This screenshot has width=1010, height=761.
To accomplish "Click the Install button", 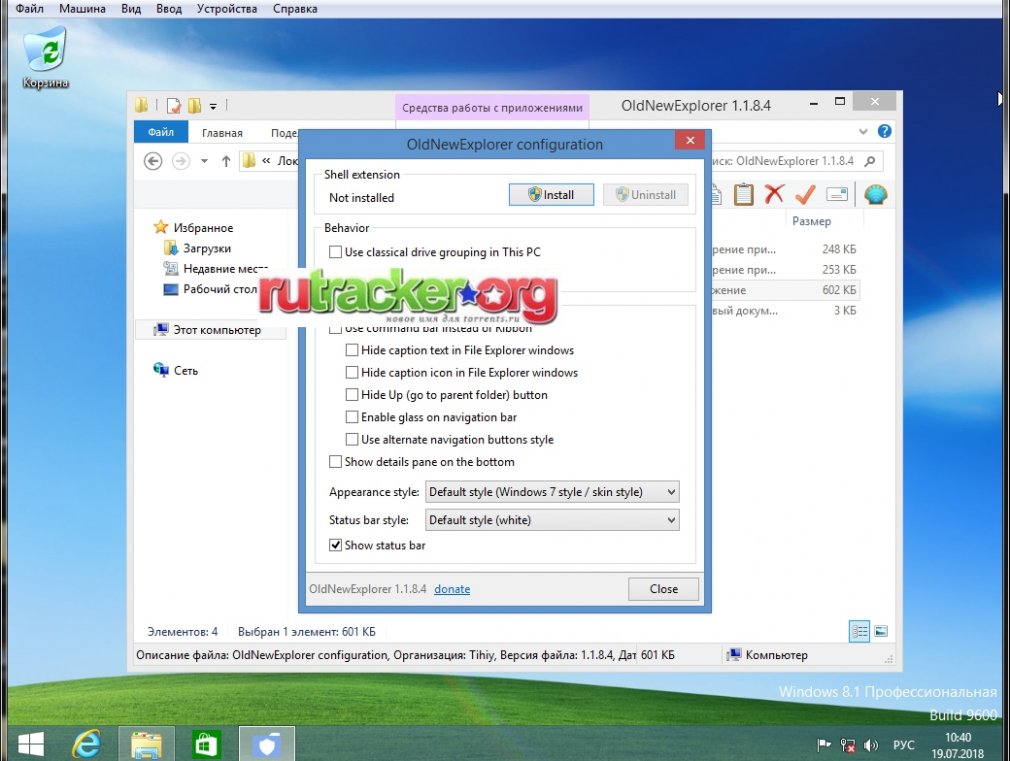I will (x=551, y=195).
